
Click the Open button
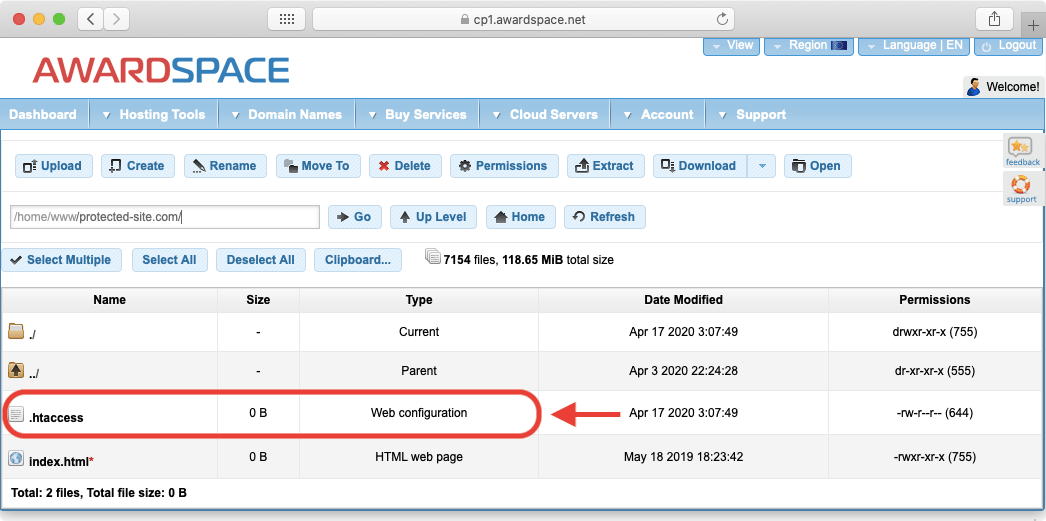[818, 166]
